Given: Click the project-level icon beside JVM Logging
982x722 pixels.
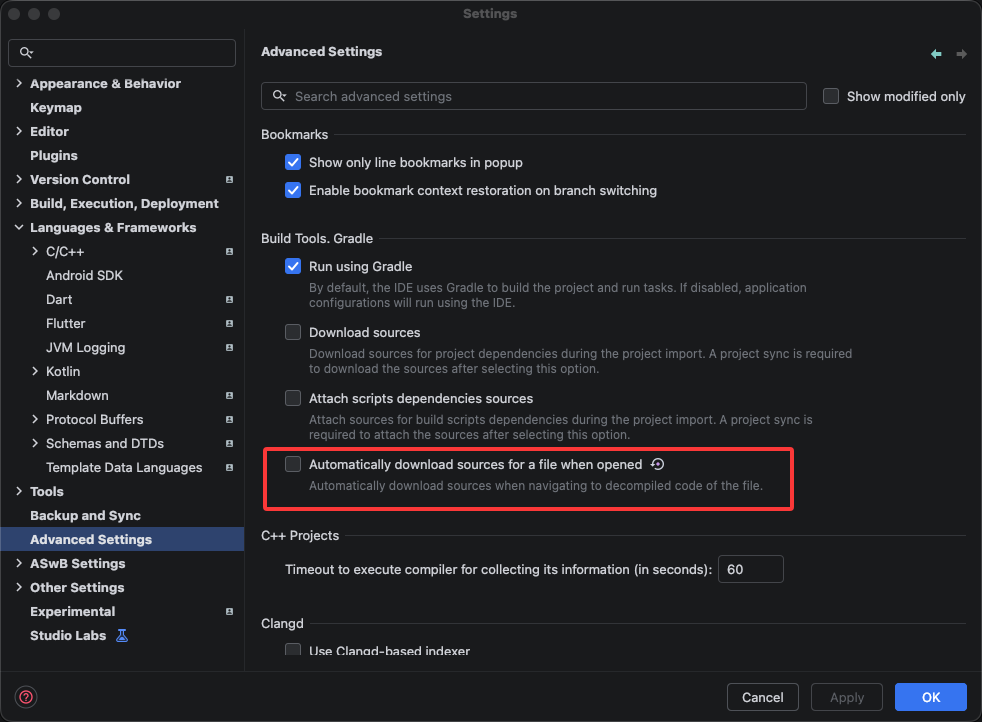Looking at the screenshot, I should click(x=229, y=348).
